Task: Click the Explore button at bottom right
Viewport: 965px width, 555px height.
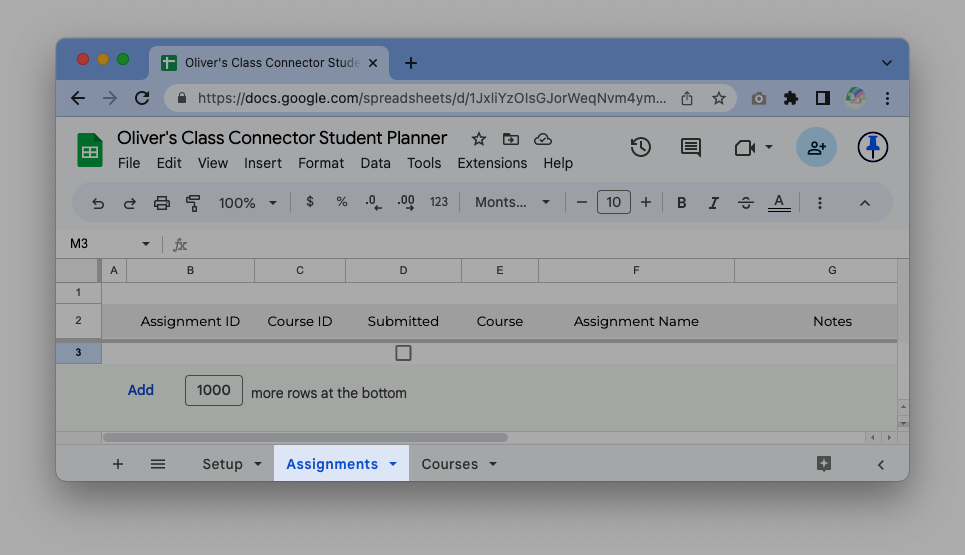Action: click(823, 464)
